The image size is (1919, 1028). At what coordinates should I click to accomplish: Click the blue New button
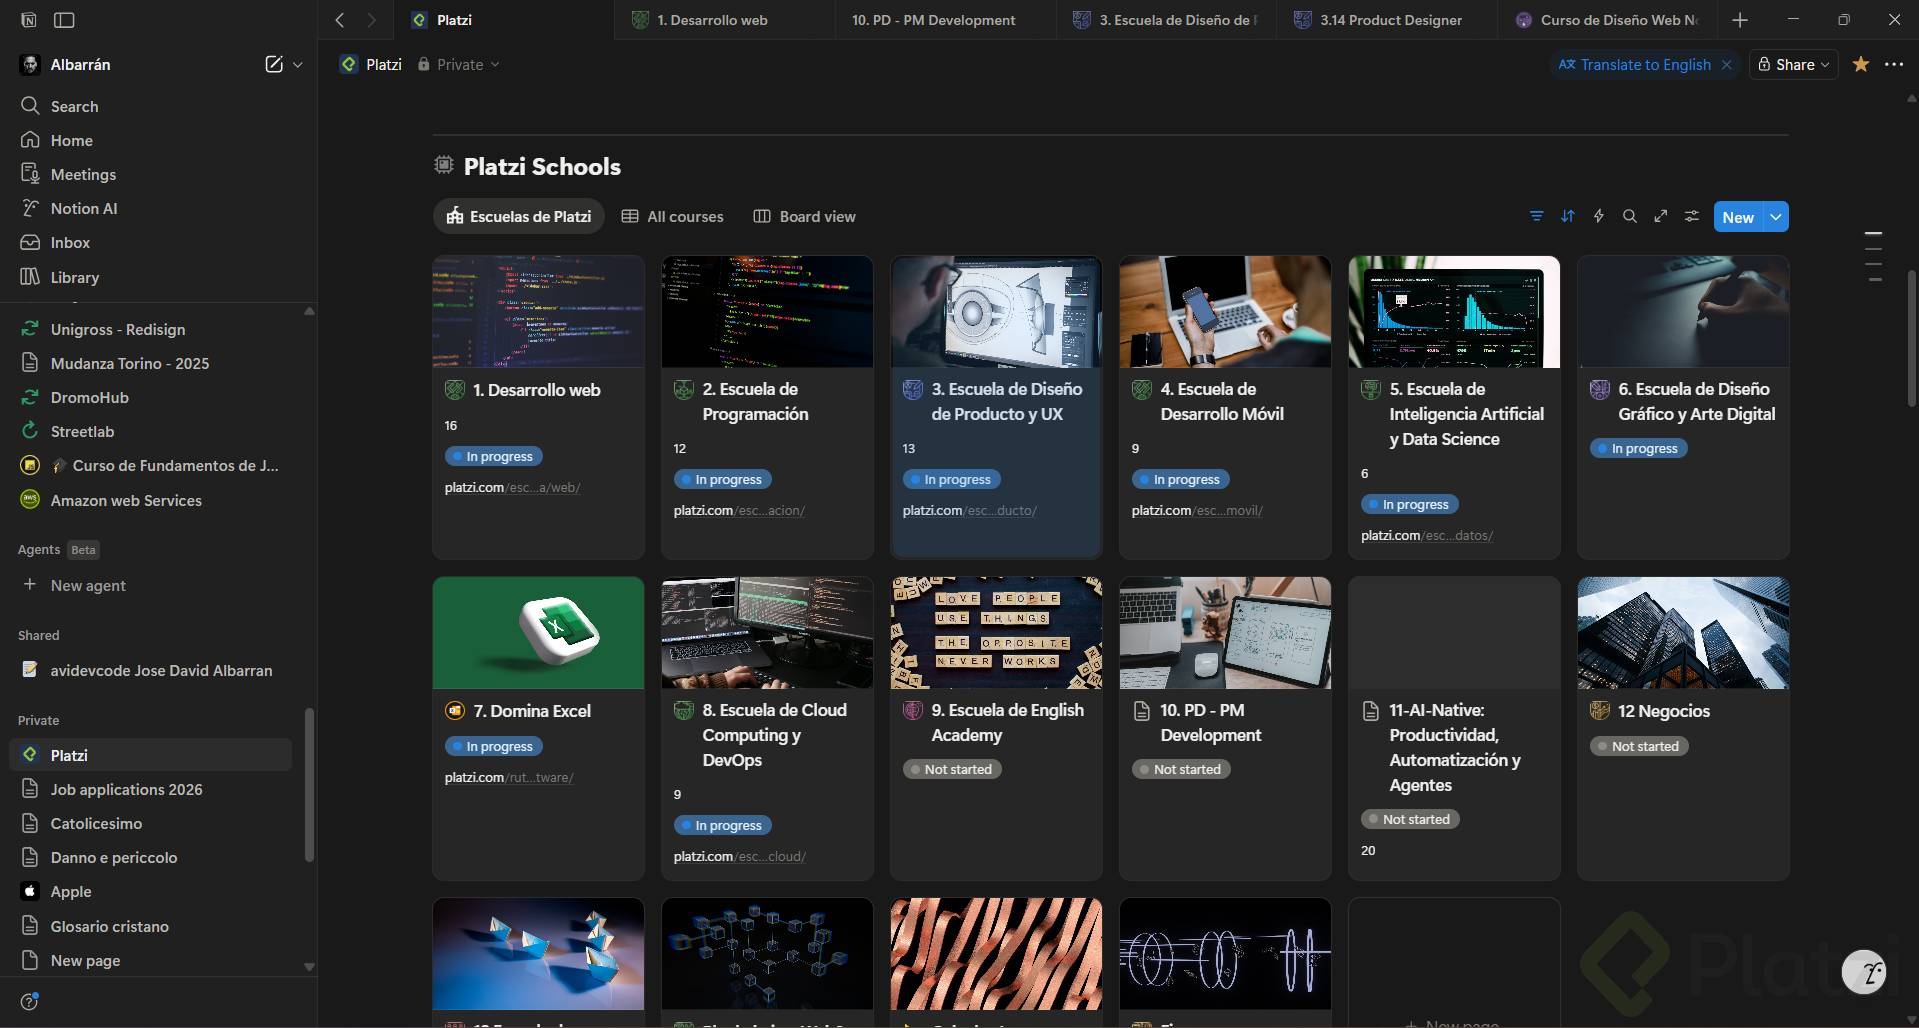coord(1737,217)
